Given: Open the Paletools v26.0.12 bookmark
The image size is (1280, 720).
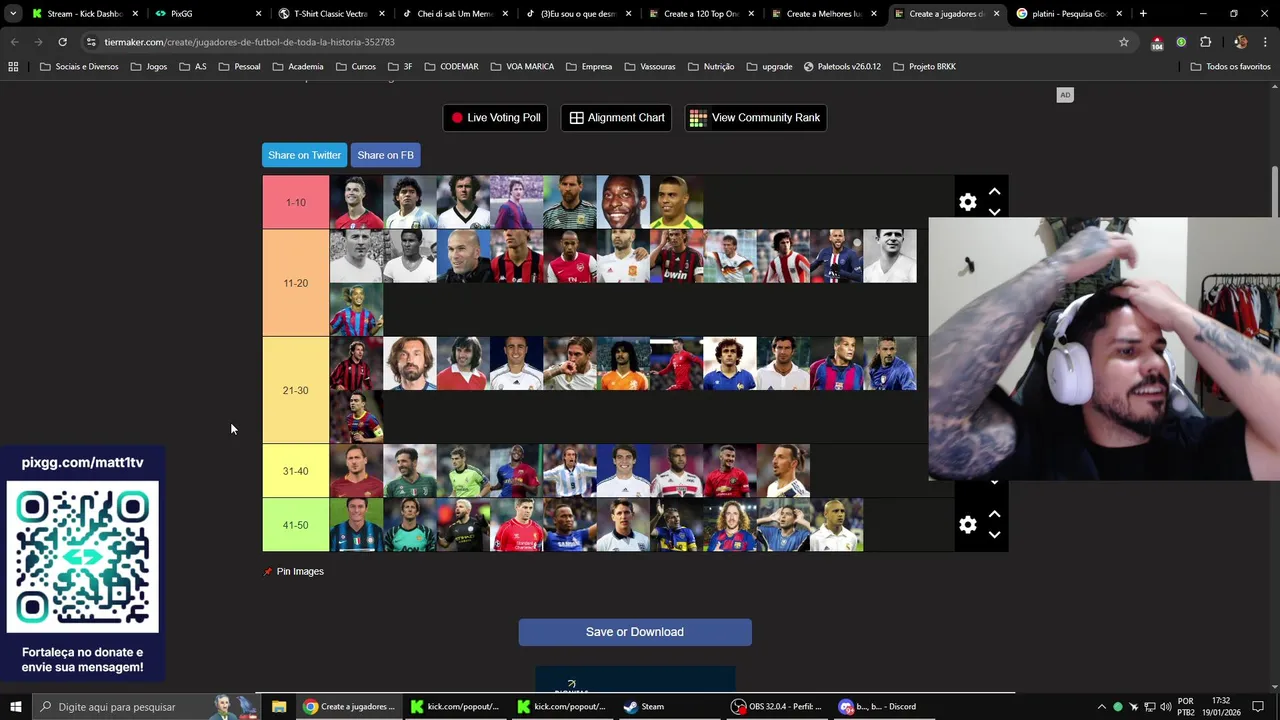Looking at the screenshot, I should point(841,66).
